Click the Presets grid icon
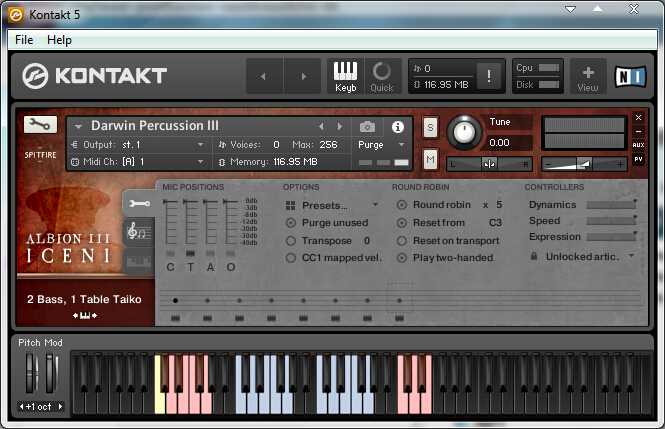The height and width of the screenshot is (429, 665). click(291, 206)
